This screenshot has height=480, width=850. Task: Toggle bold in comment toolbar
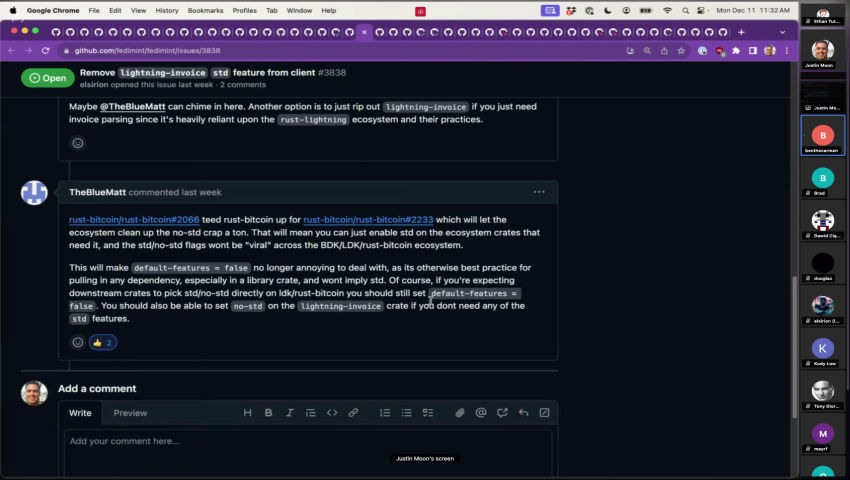[x=268, y=412]
